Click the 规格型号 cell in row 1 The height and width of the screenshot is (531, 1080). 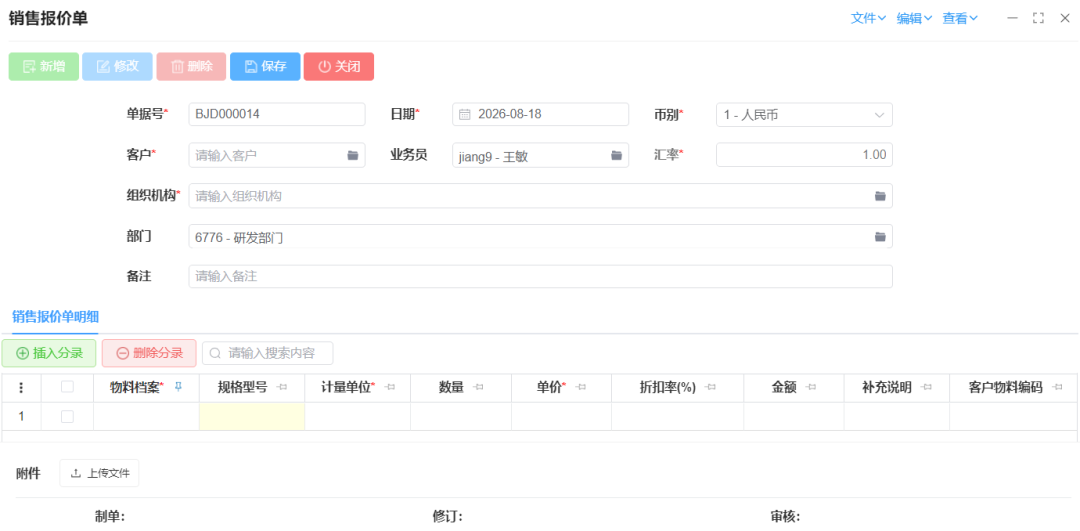click(x=252, y=416)
